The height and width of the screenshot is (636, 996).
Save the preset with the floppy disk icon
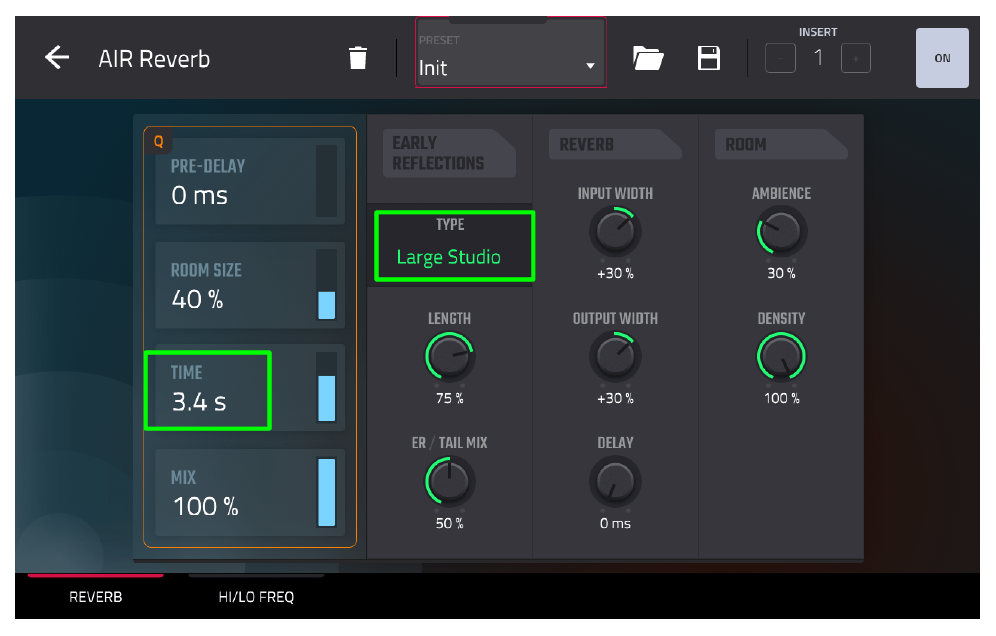click(708, 58)
